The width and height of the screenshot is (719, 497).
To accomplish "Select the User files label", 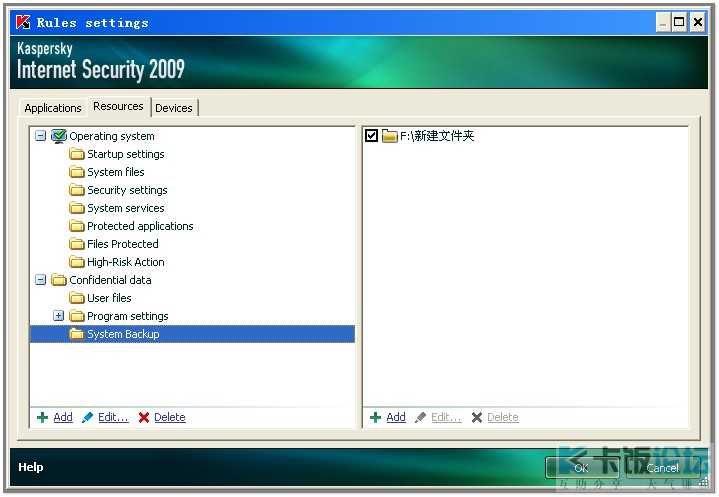I will [109, 298].
